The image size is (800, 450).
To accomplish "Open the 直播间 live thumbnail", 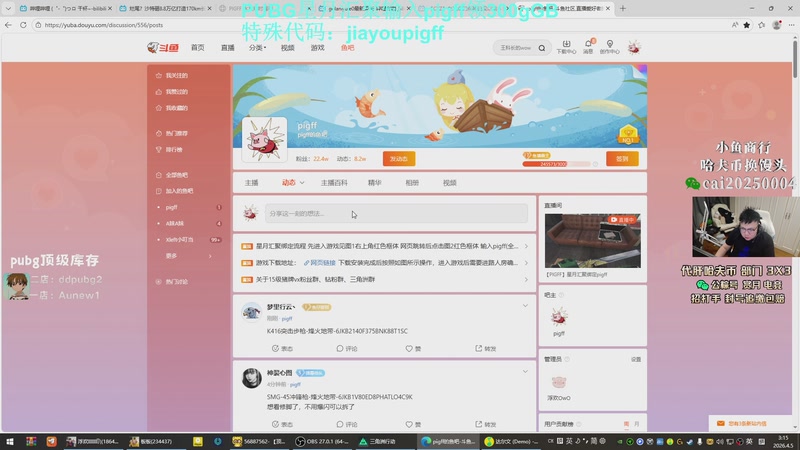I will [592, 241].
